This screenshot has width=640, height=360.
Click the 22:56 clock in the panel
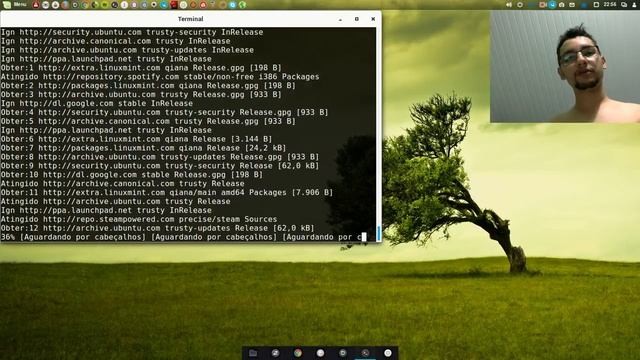tap(610, 4)
